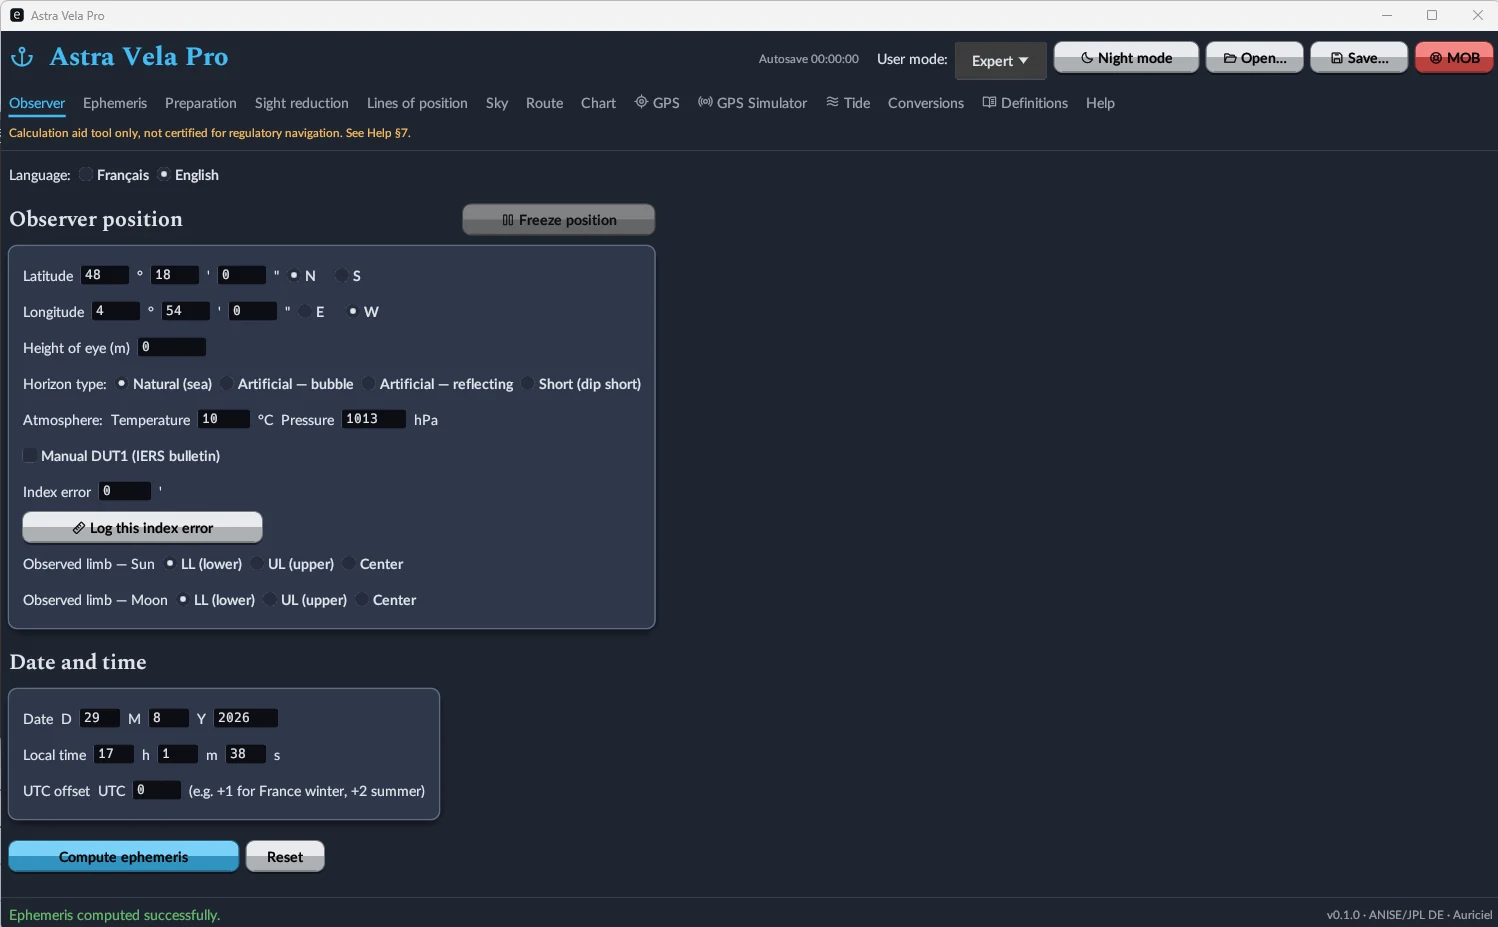Click the Height of eye field
The width and height of the screenshot is (1498, 927).
click(172, 347)
